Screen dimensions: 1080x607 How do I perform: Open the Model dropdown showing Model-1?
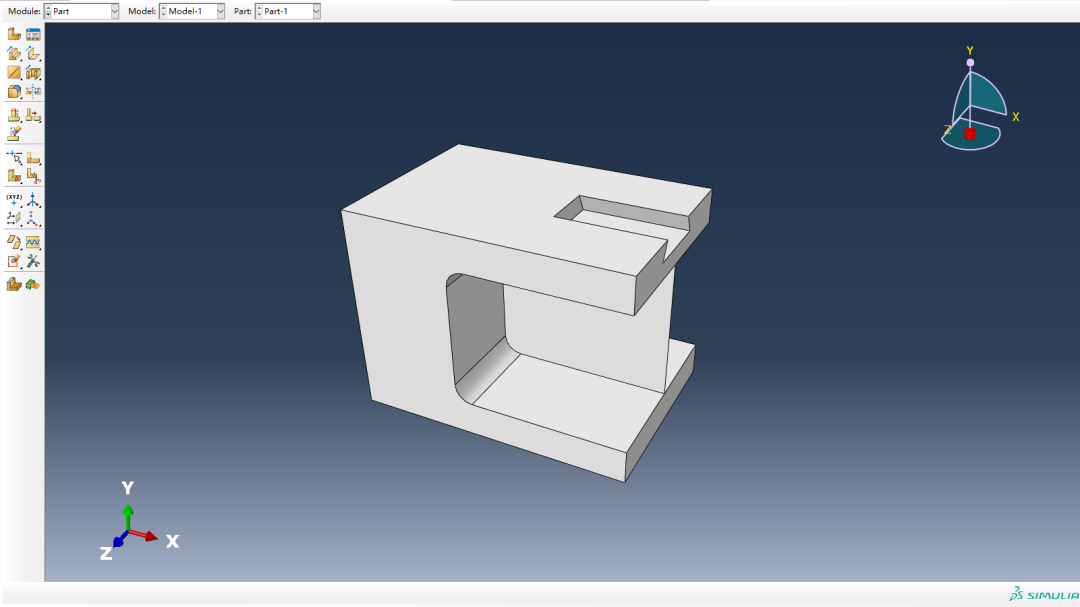220,11
